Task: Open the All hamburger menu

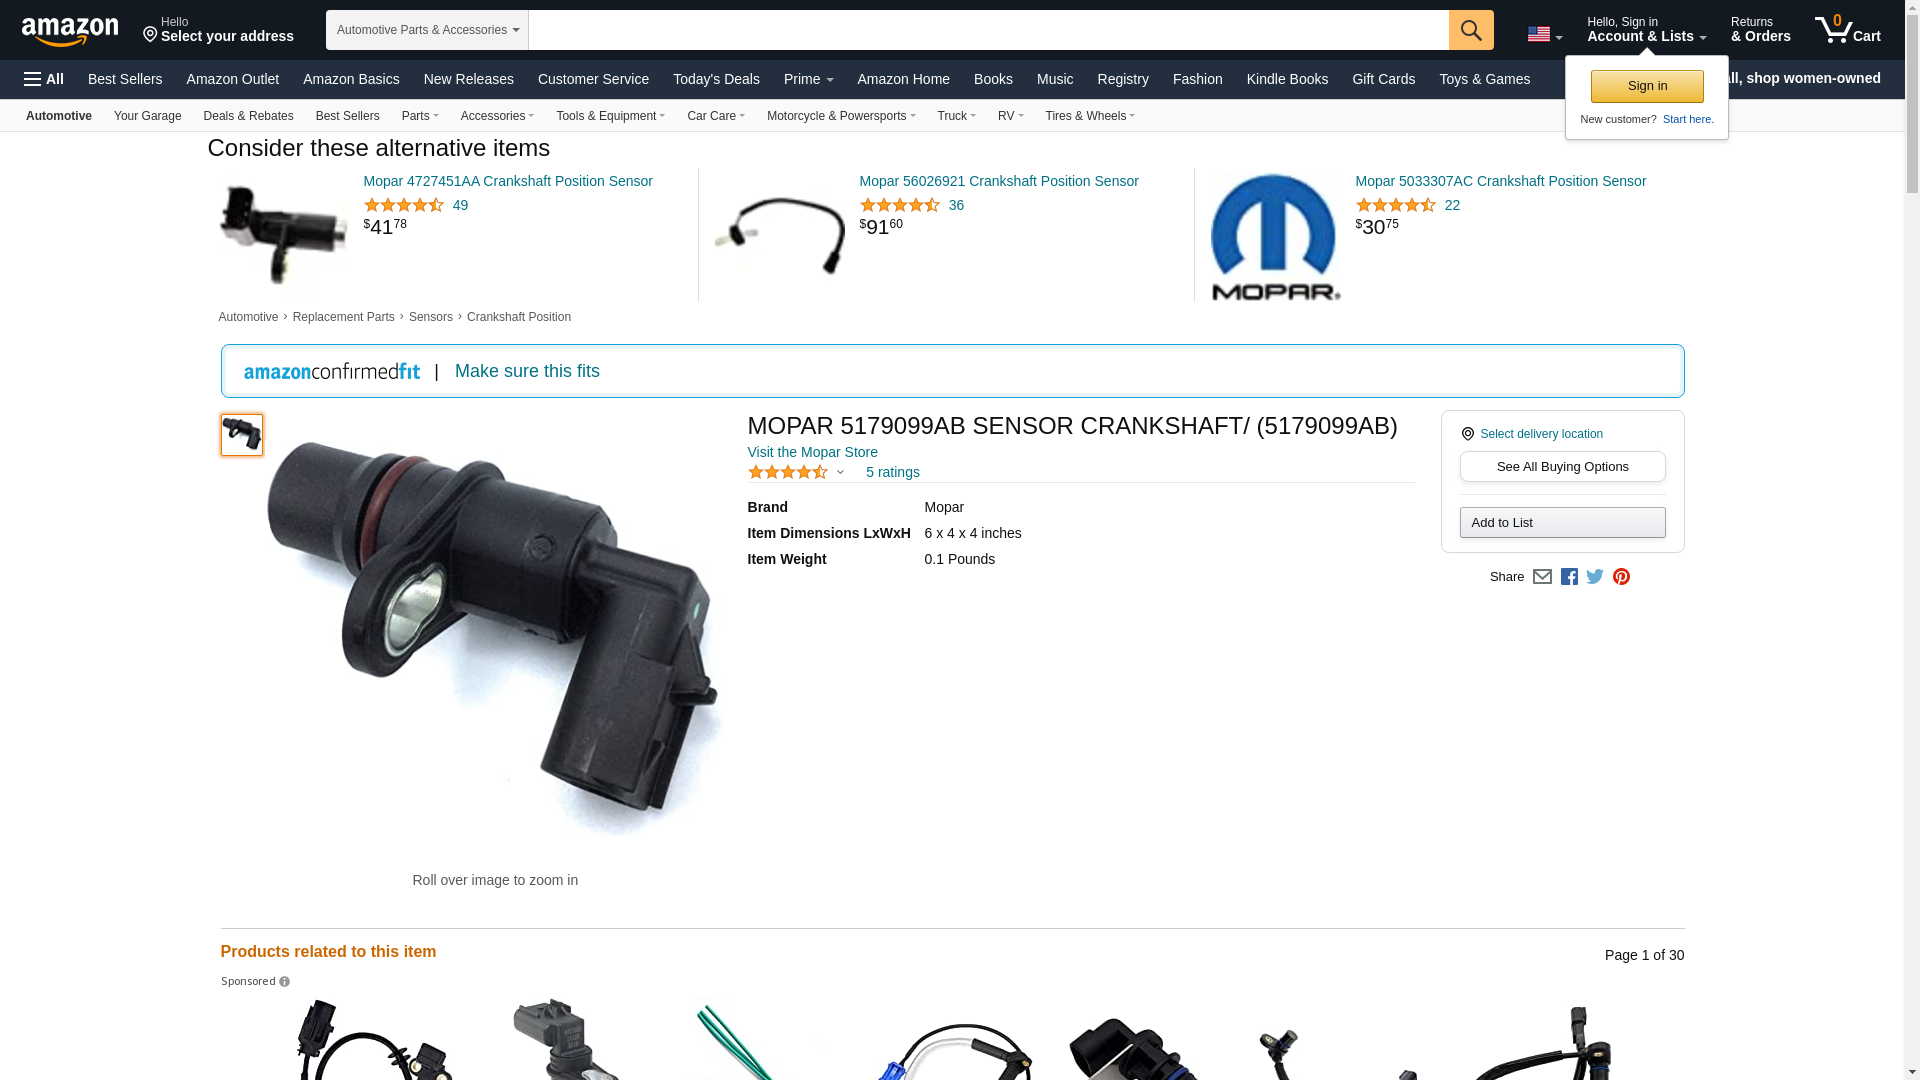Action: pyautogui.click(x=44, y=79)
